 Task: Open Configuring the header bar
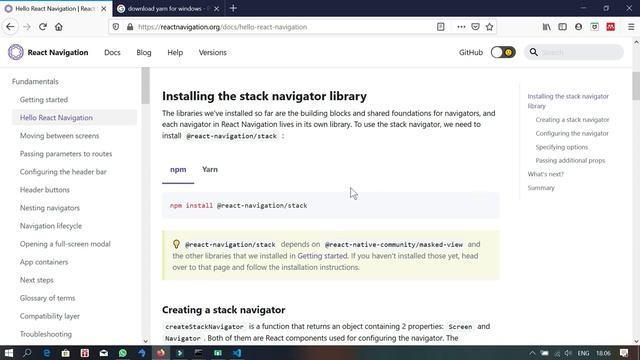[x=63, y=172]
